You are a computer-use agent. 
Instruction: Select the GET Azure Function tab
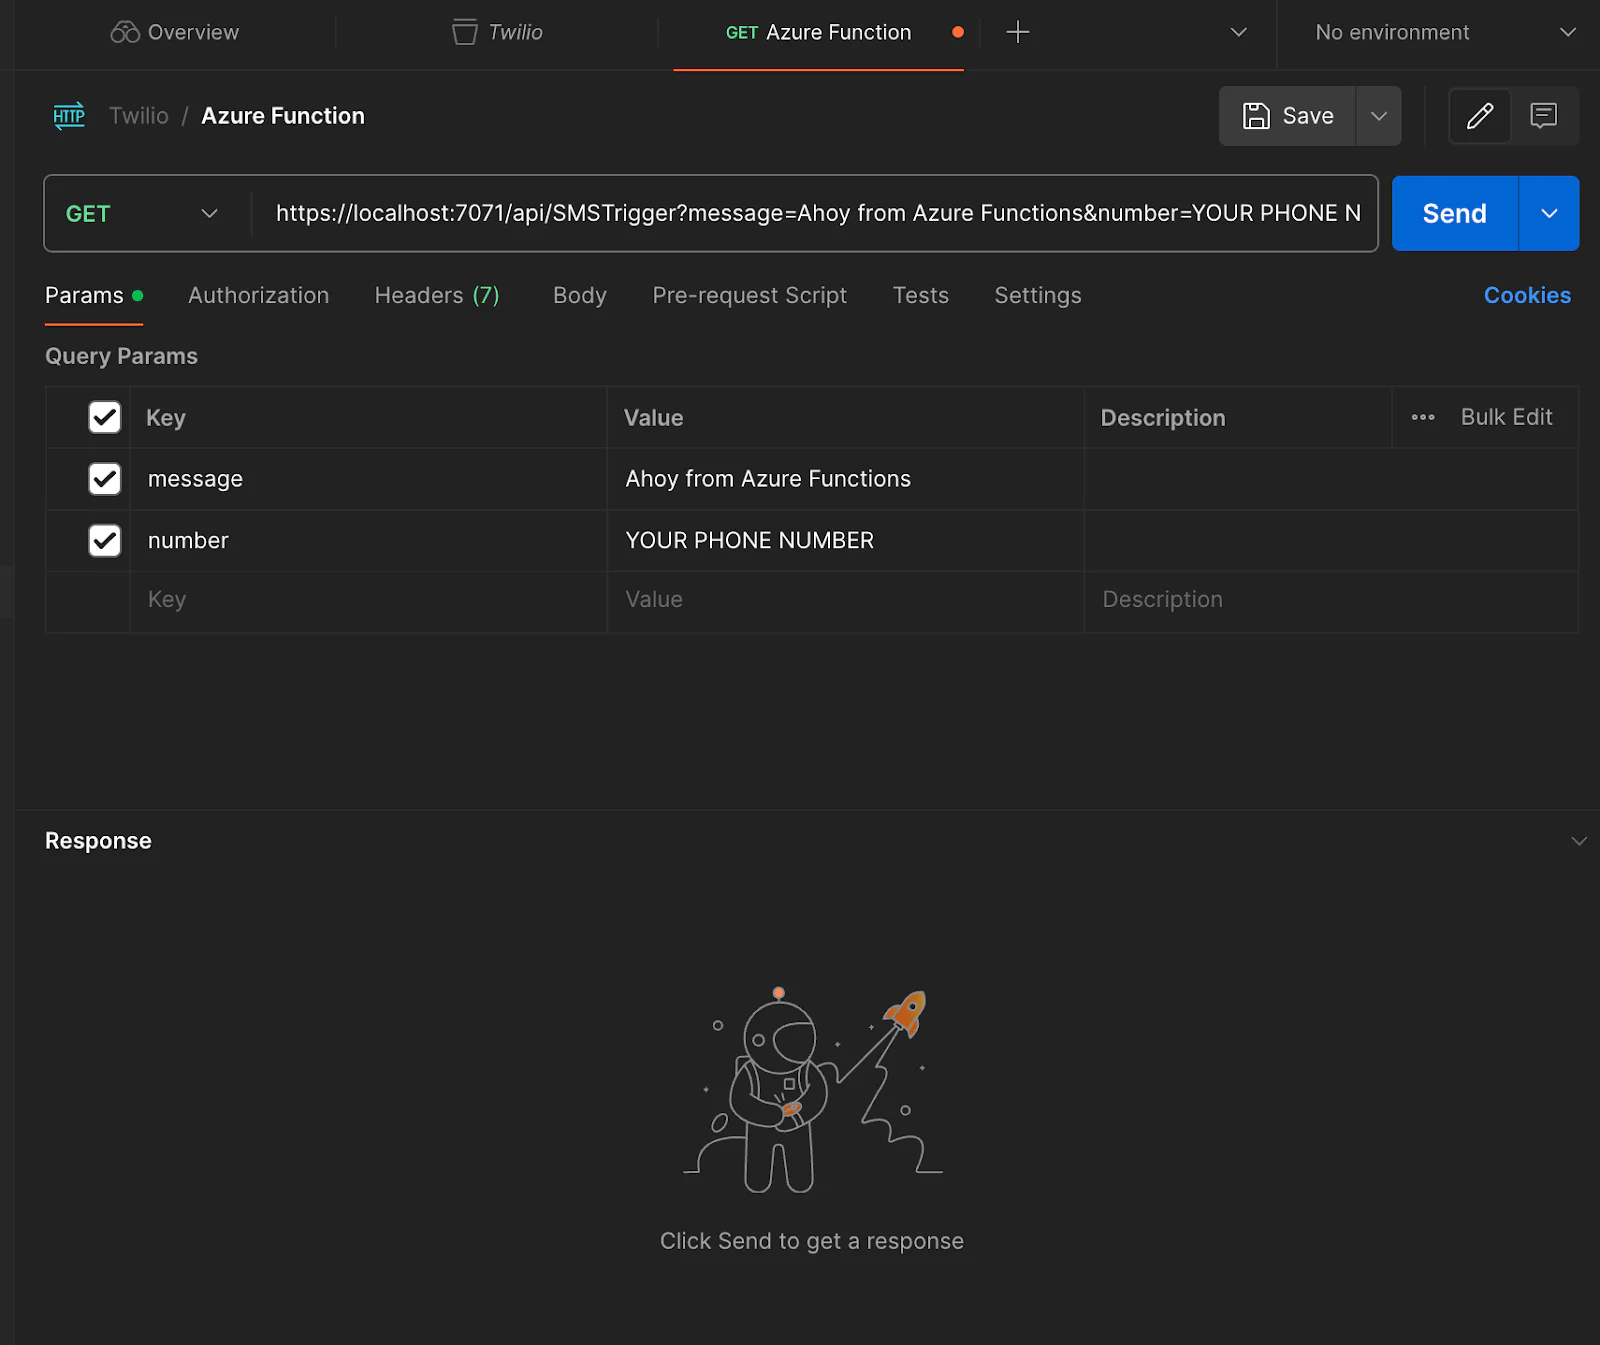pos(818,32)
